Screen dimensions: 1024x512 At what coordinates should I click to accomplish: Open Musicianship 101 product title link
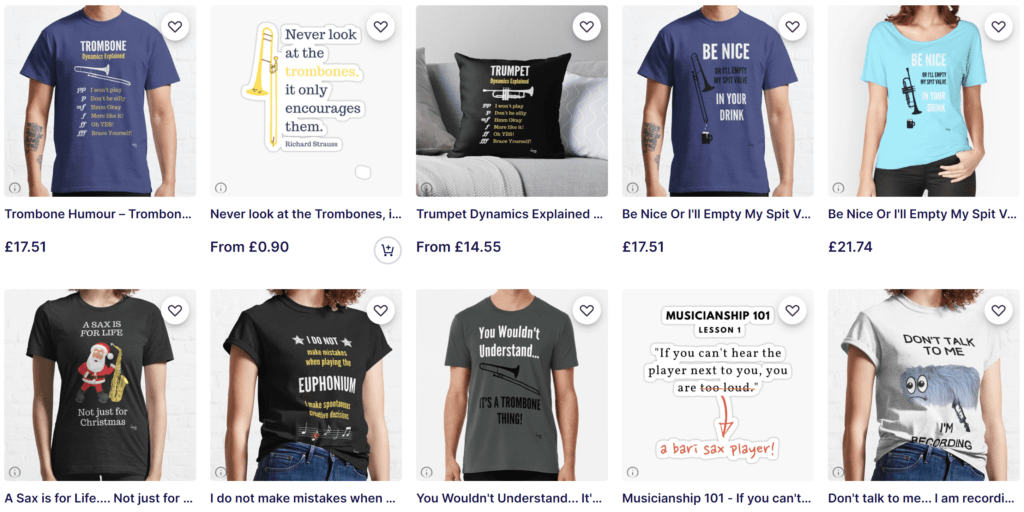pos(717,498)
